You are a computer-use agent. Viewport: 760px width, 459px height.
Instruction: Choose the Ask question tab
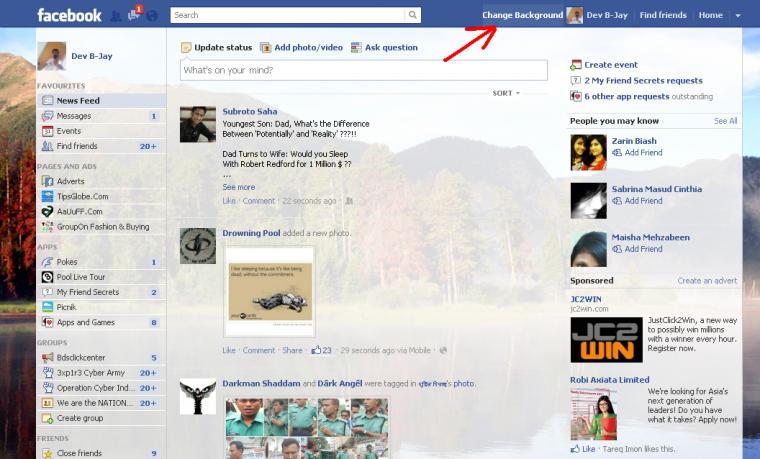point(384,47)
